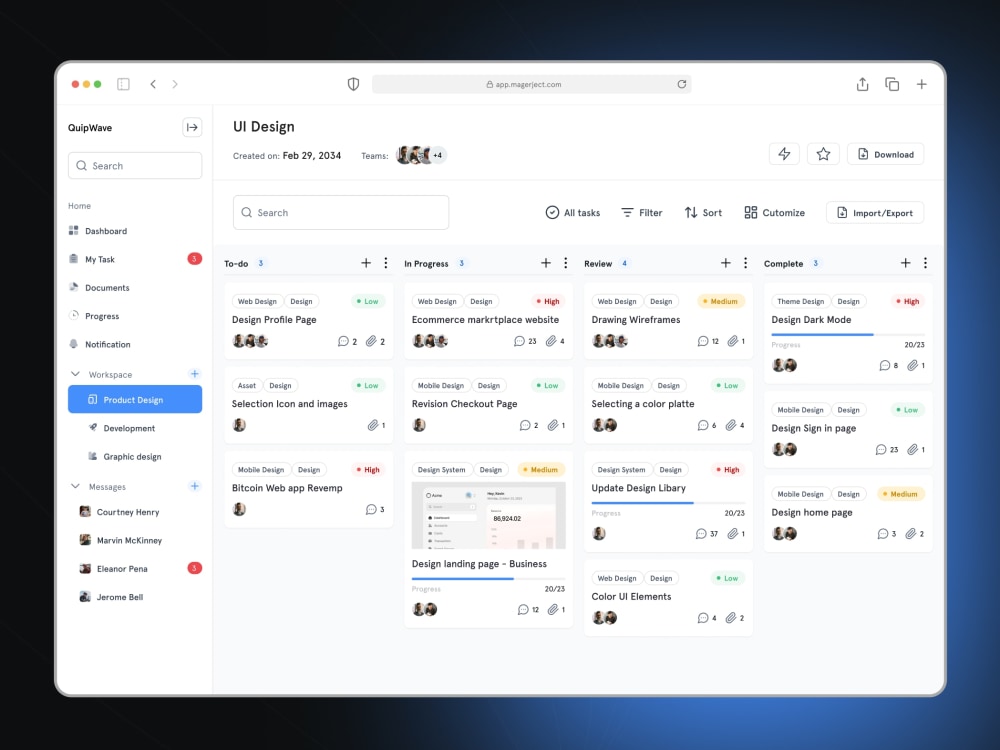The width and height of the screenshot is (1000, 750).
Task: Collapse the Messages section chevron
Action: (x=75, y=486)
